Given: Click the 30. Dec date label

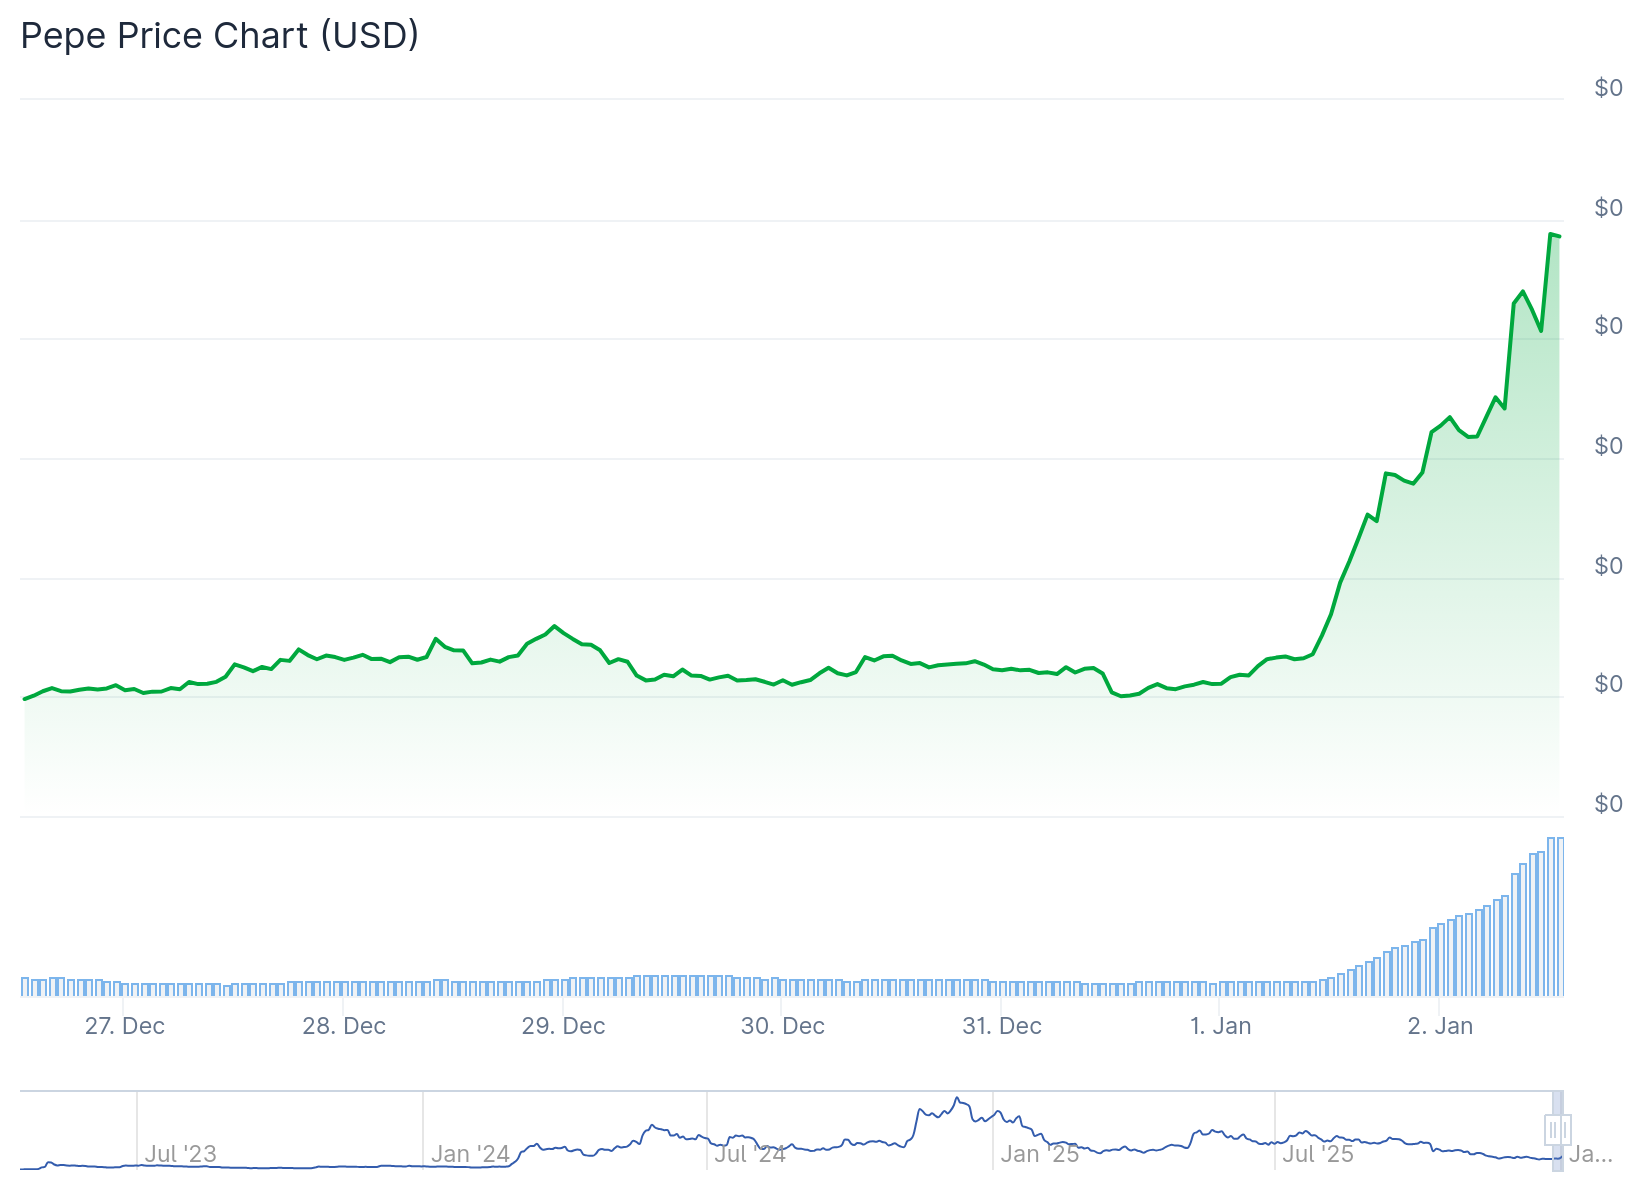Looking at the screenshot, I should [x=782, y=1026].
